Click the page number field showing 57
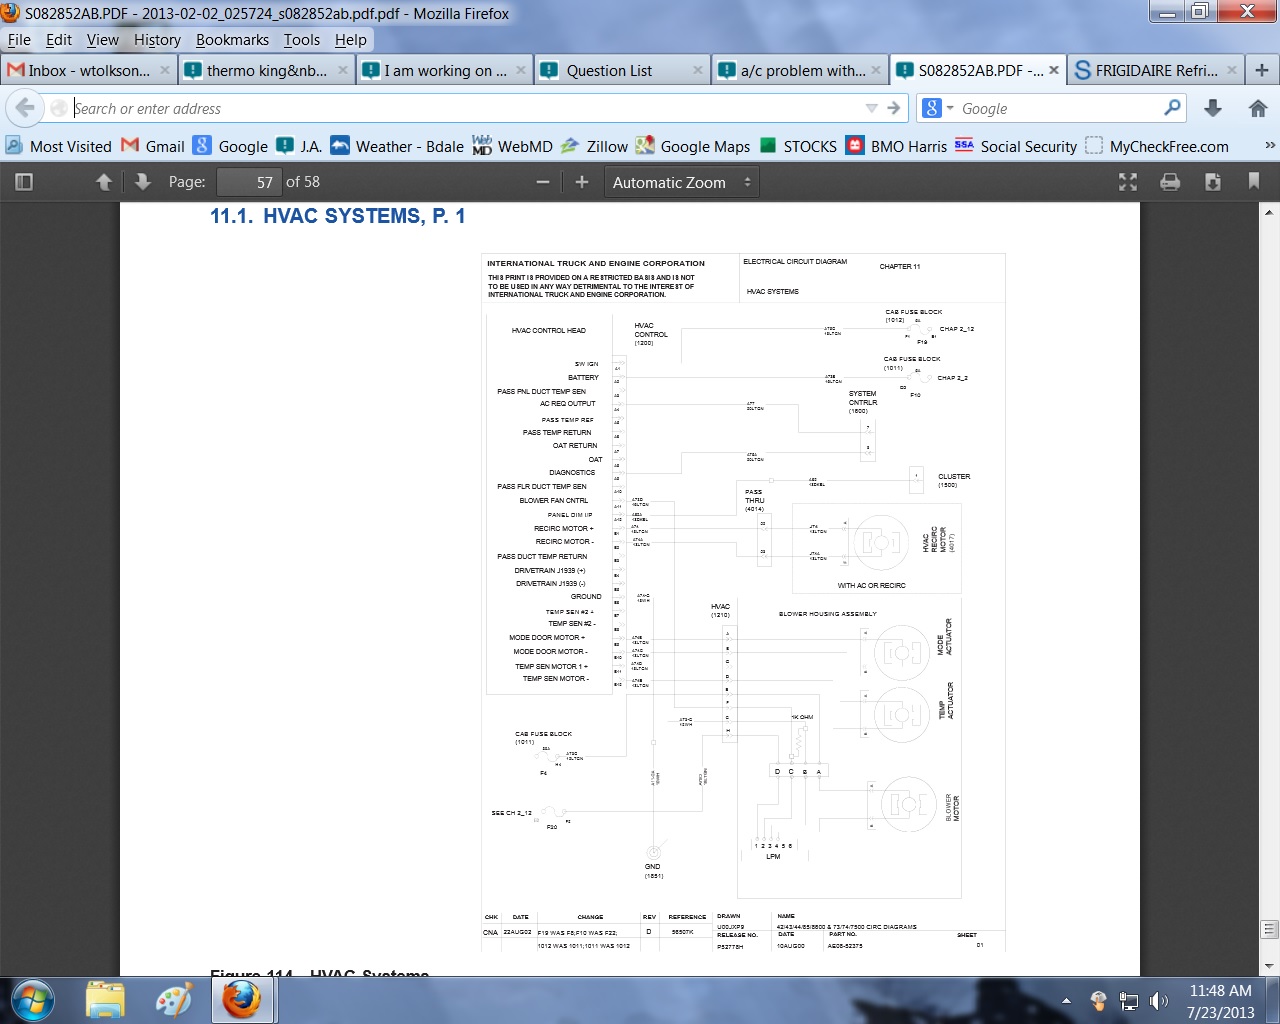This screenshot has width=1280, height=1024. [249, 182]
